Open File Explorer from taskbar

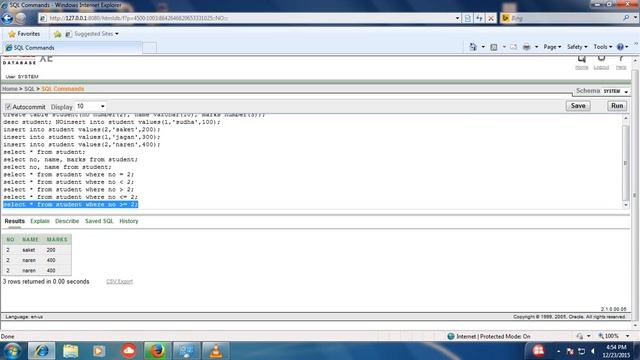pyautogui.click(x=70, y=351)
